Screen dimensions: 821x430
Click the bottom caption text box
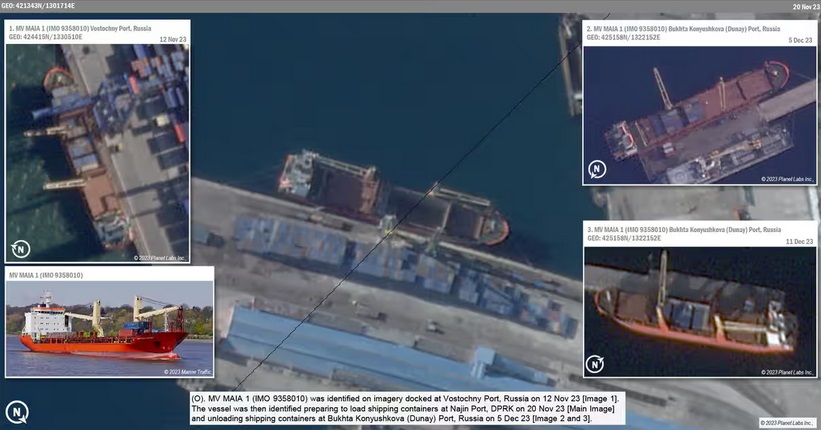click(405, 408)
